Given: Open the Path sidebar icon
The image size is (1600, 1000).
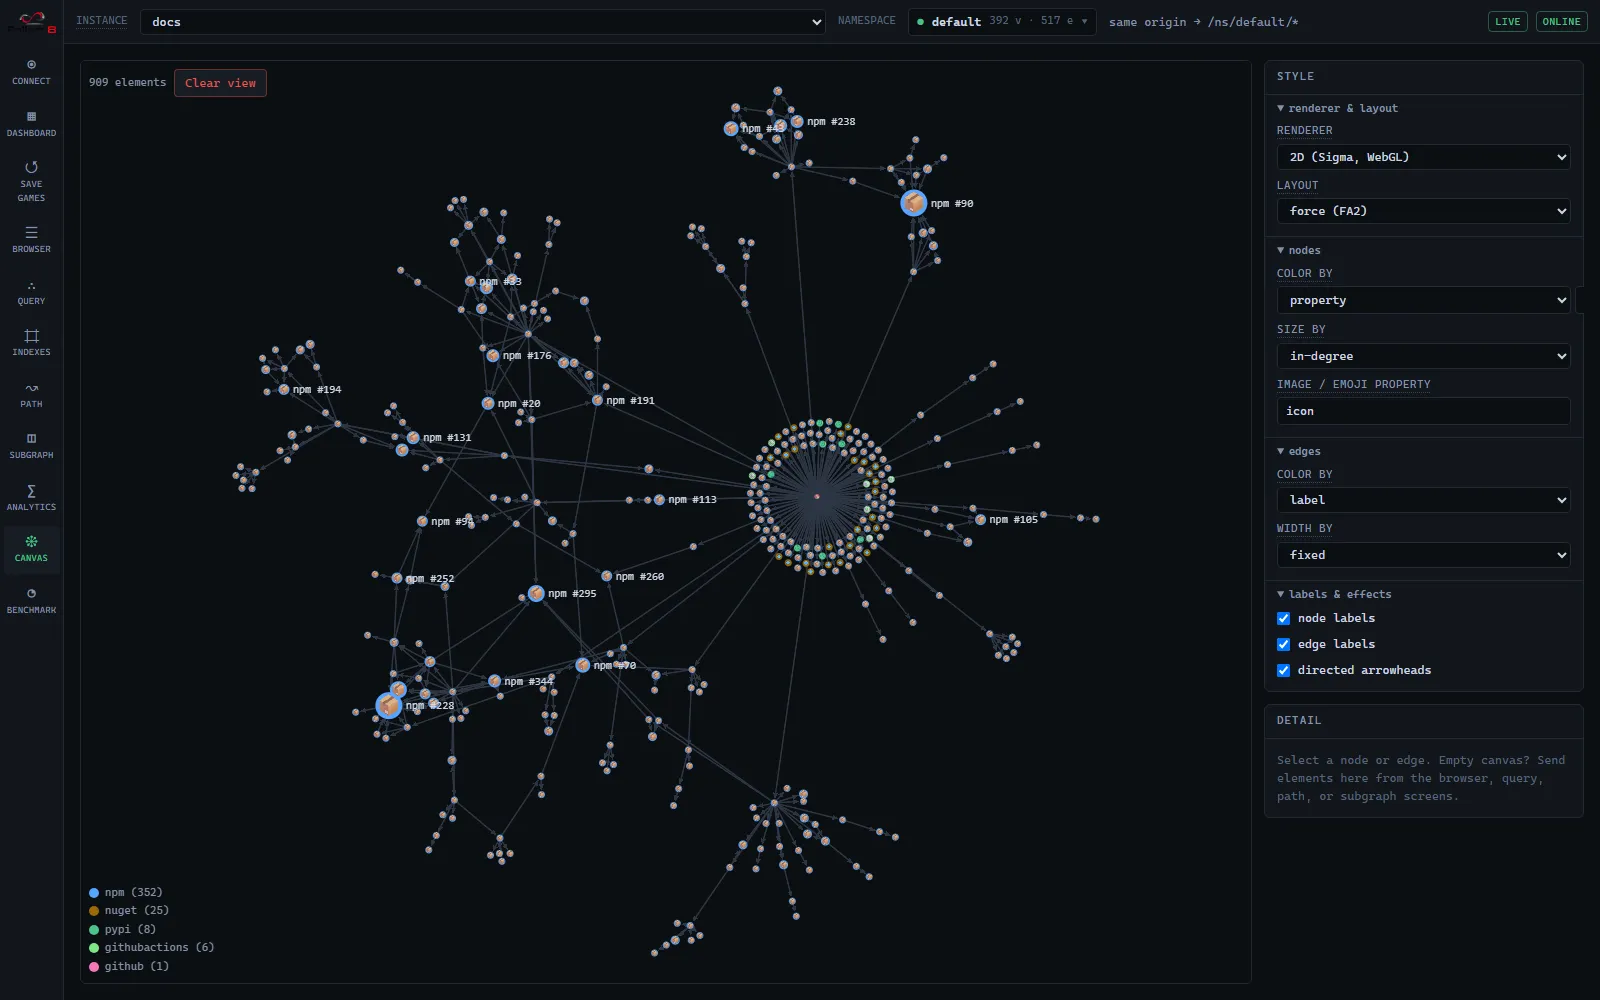Looking at the screenshot, I should (x=31, y=395).
